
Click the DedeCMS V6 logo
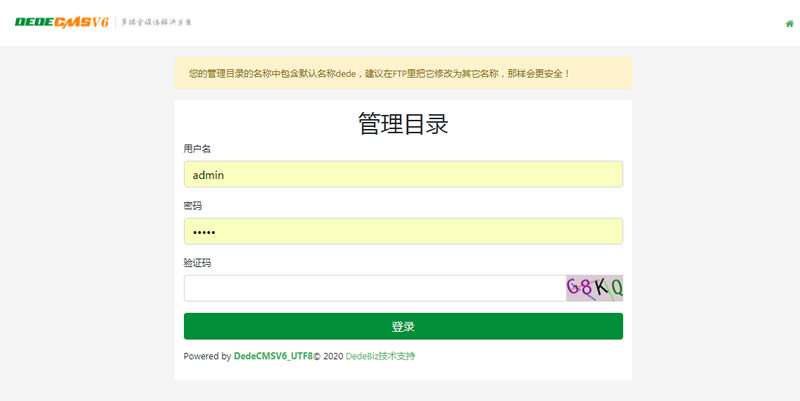pos(62,22)
